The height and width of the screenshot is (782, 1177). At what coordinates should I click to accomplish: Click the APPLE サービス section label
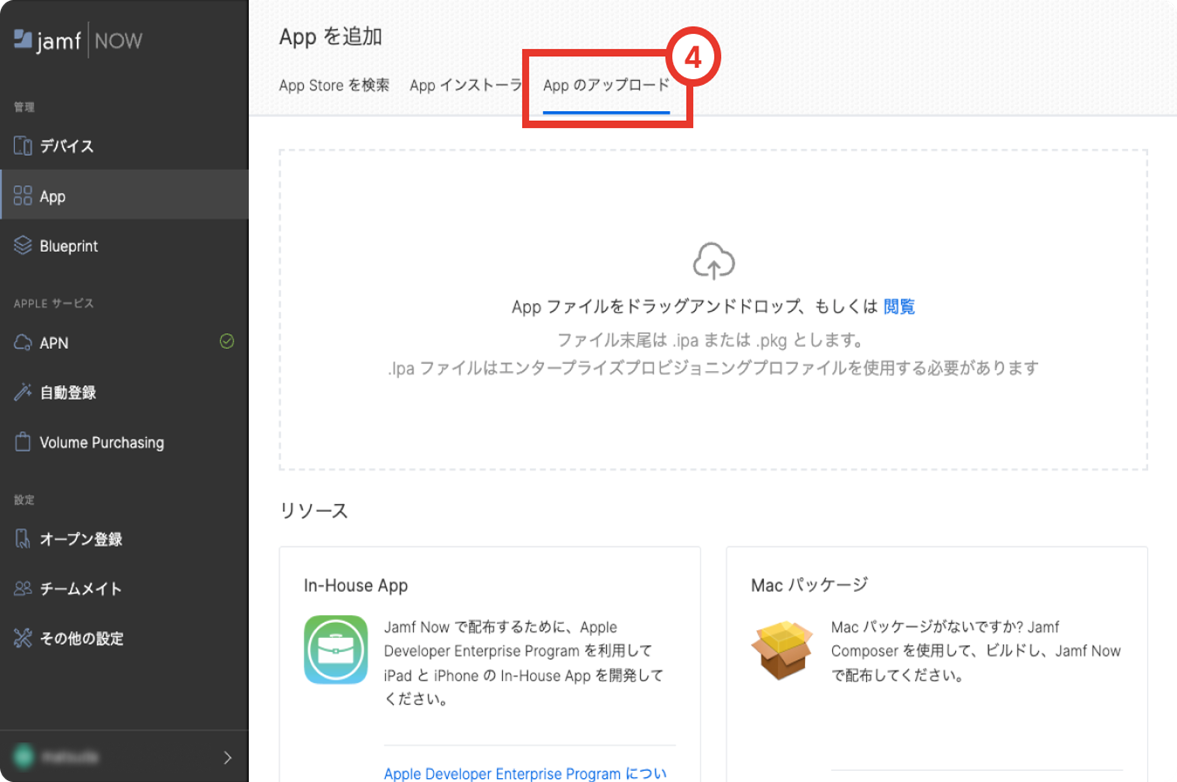click(x=53, y=303)
